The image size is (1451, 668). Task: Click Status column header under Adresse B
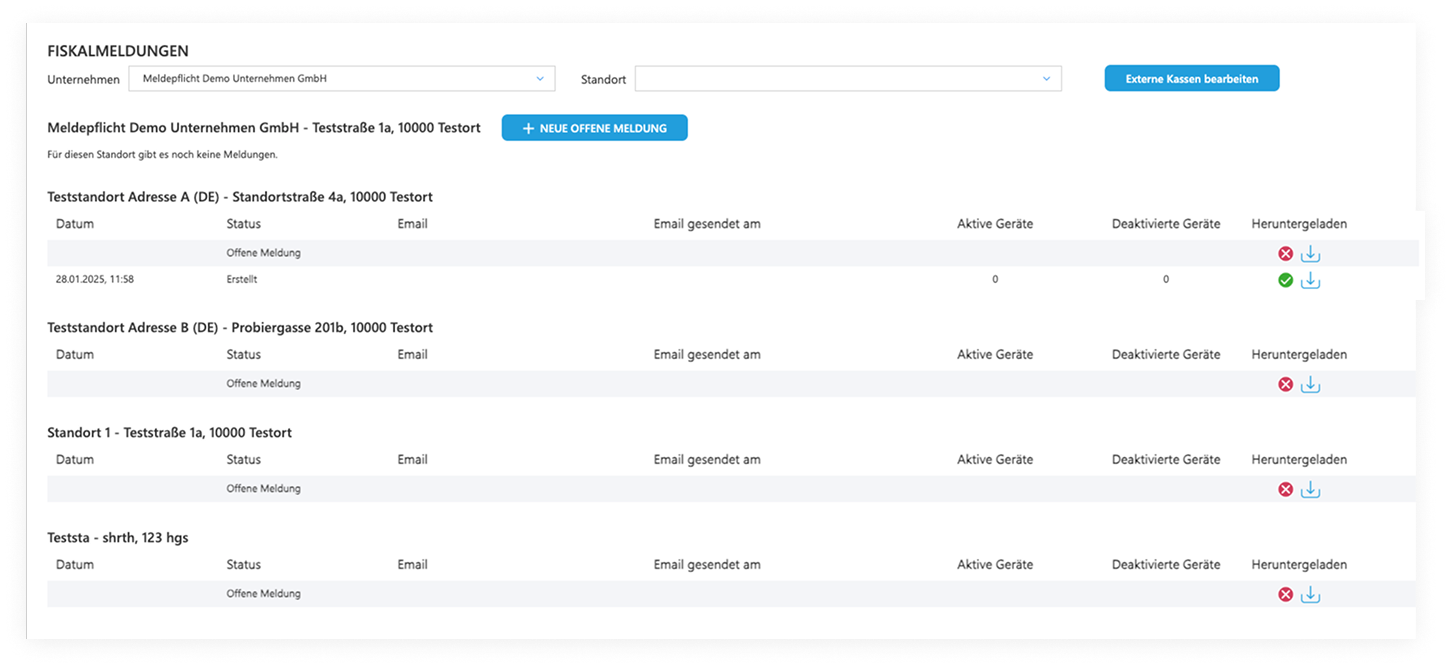coord(243,355)
